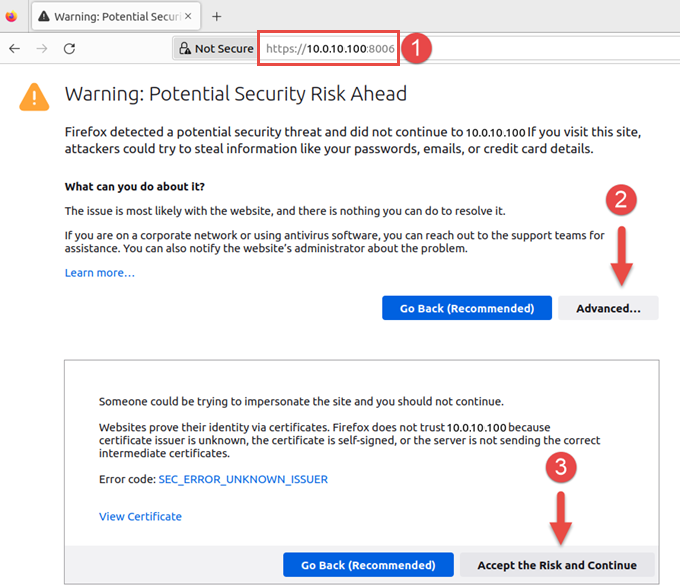Click the Firefox logo icon in the title bar

(11, 16)
